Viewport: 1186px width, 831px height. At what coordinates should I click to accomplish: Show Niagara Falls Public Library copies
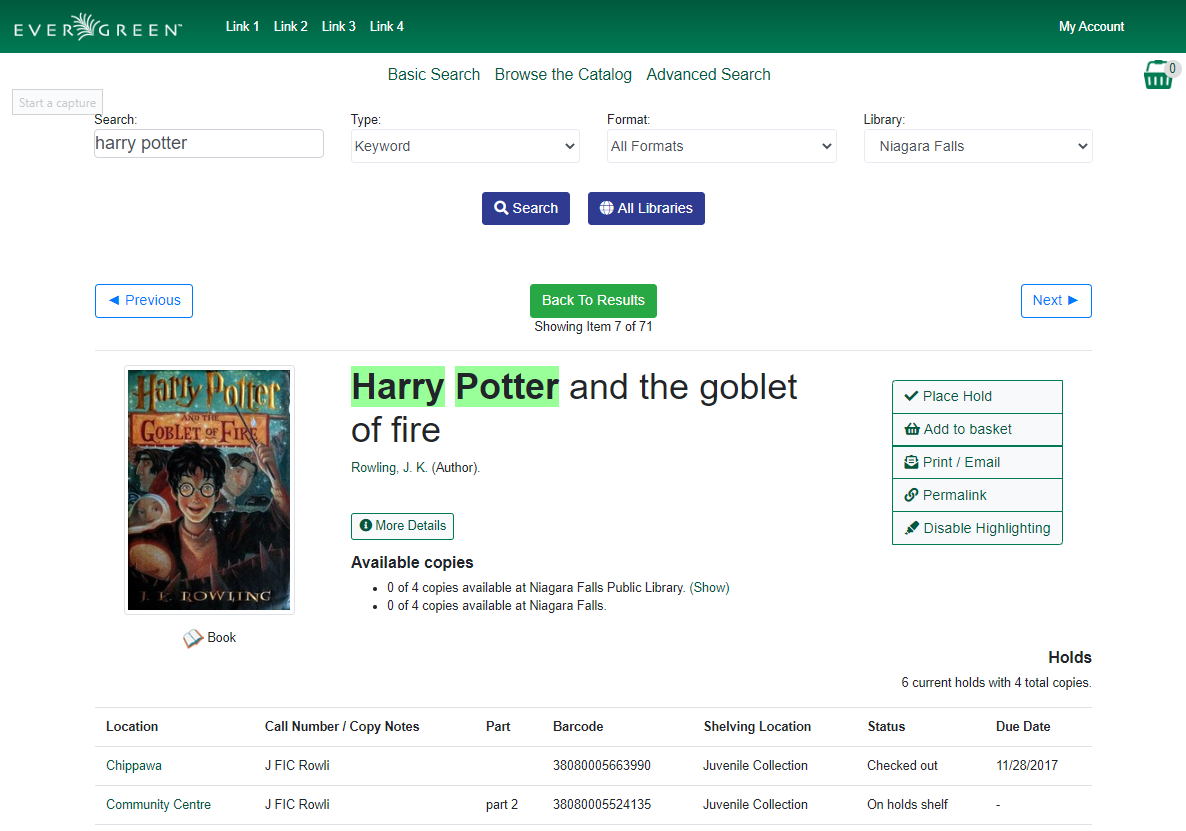(x=709, y=588)
